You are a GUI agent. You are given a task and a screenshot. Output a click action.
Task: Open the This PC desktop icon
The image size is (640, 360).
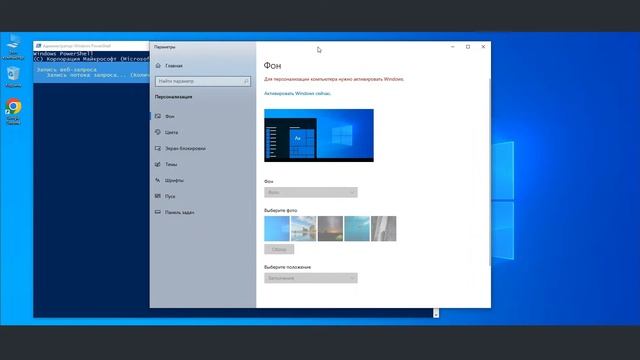tap(13, 46)
